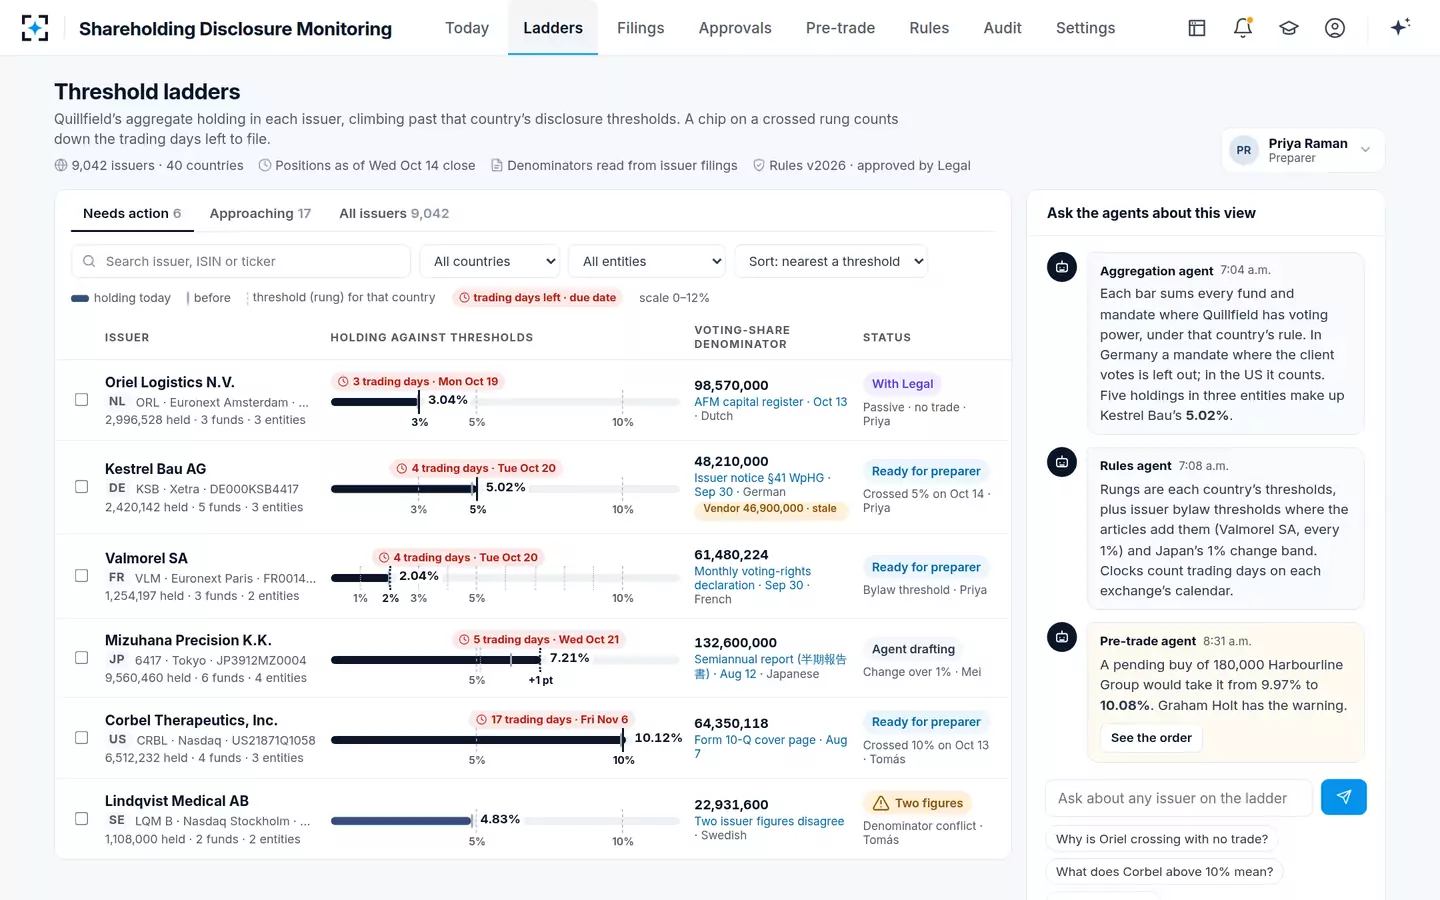Viewport: 1440px width, 900px height.
Task: Open the layout panel icon
Action: pos(1197,28)
